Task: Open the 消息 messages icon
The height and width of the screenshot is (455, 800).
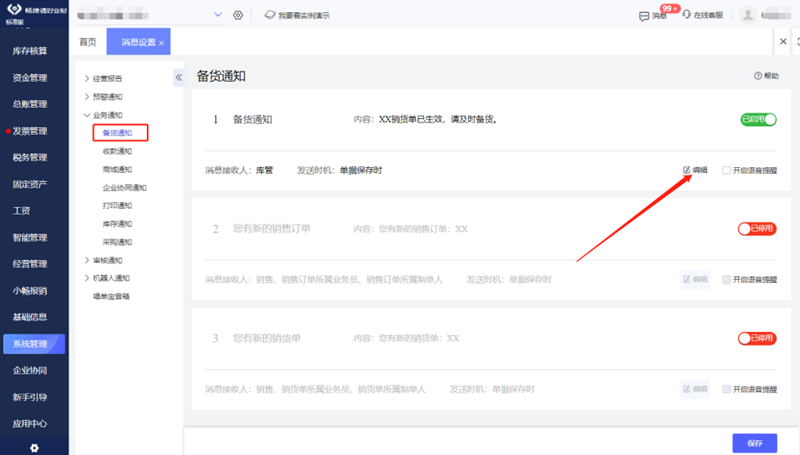Action: [x=644, y=16]
